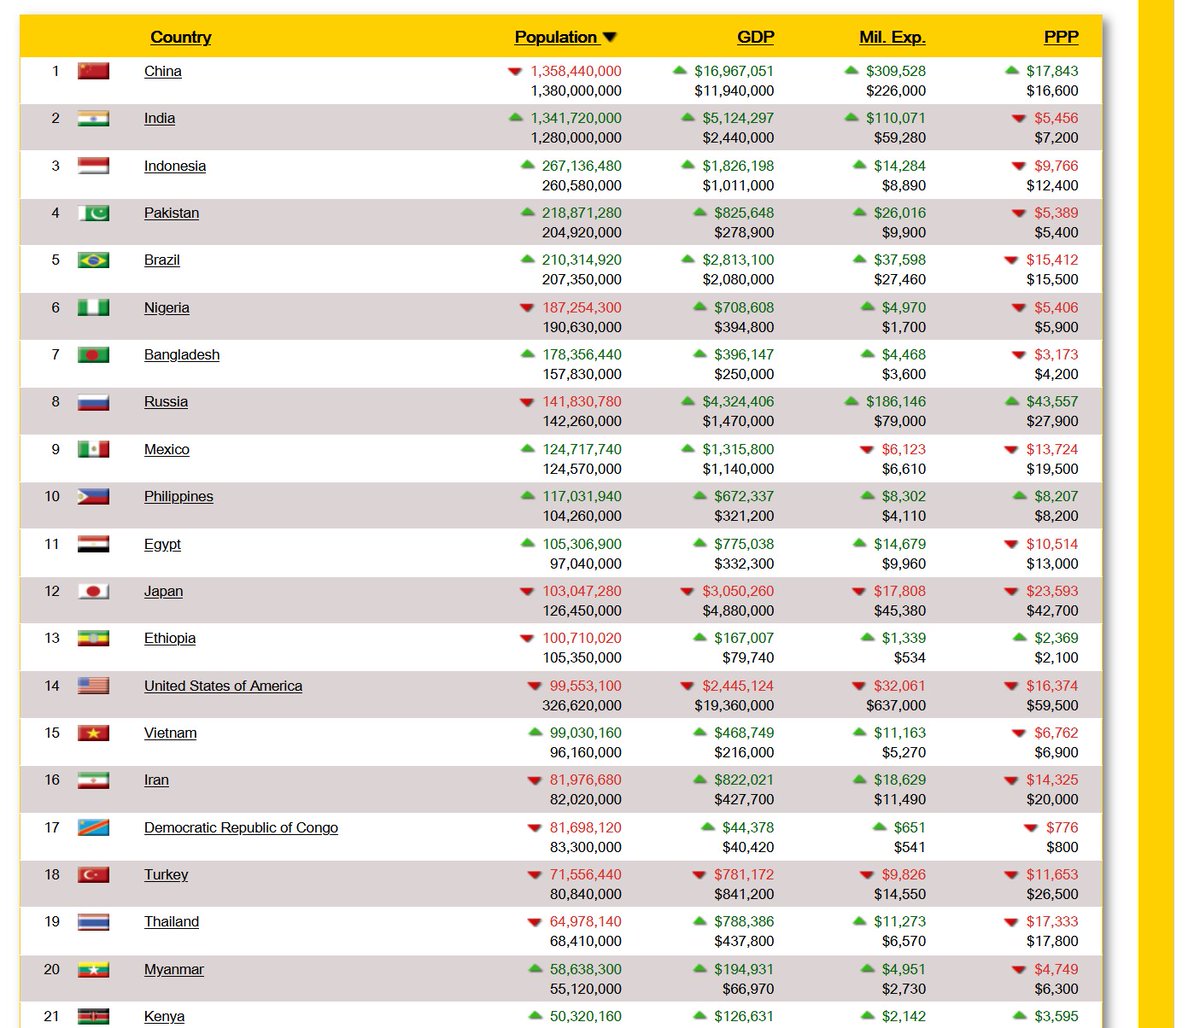
Task: Sort table by Mil. Exp. column
Action: pos(892,37)
